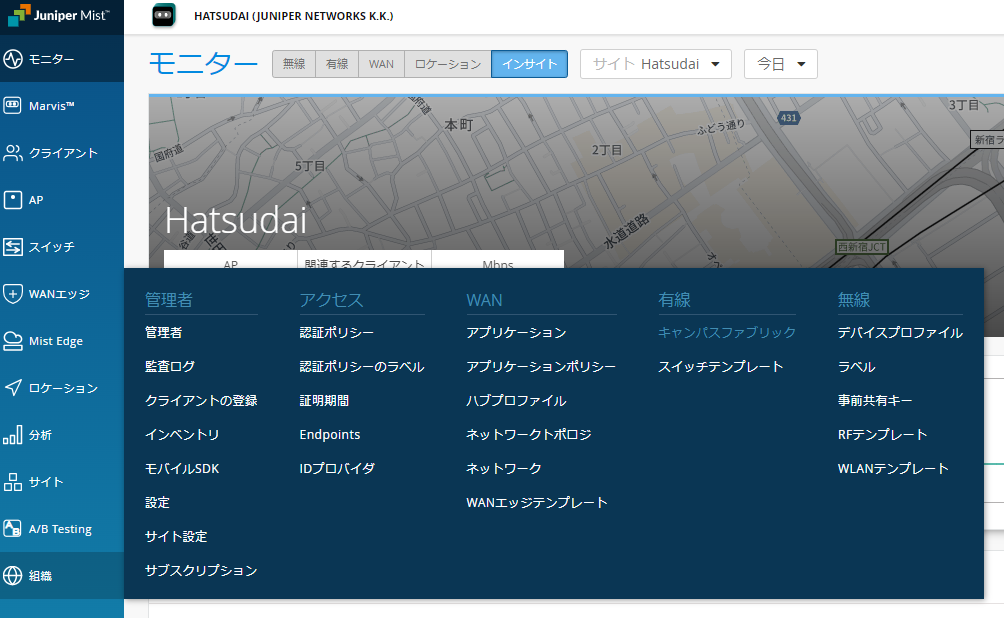Screen dimensions: 1004x618
Task: Open the Mist Edge cloud icon
Action: click(13, 341)
